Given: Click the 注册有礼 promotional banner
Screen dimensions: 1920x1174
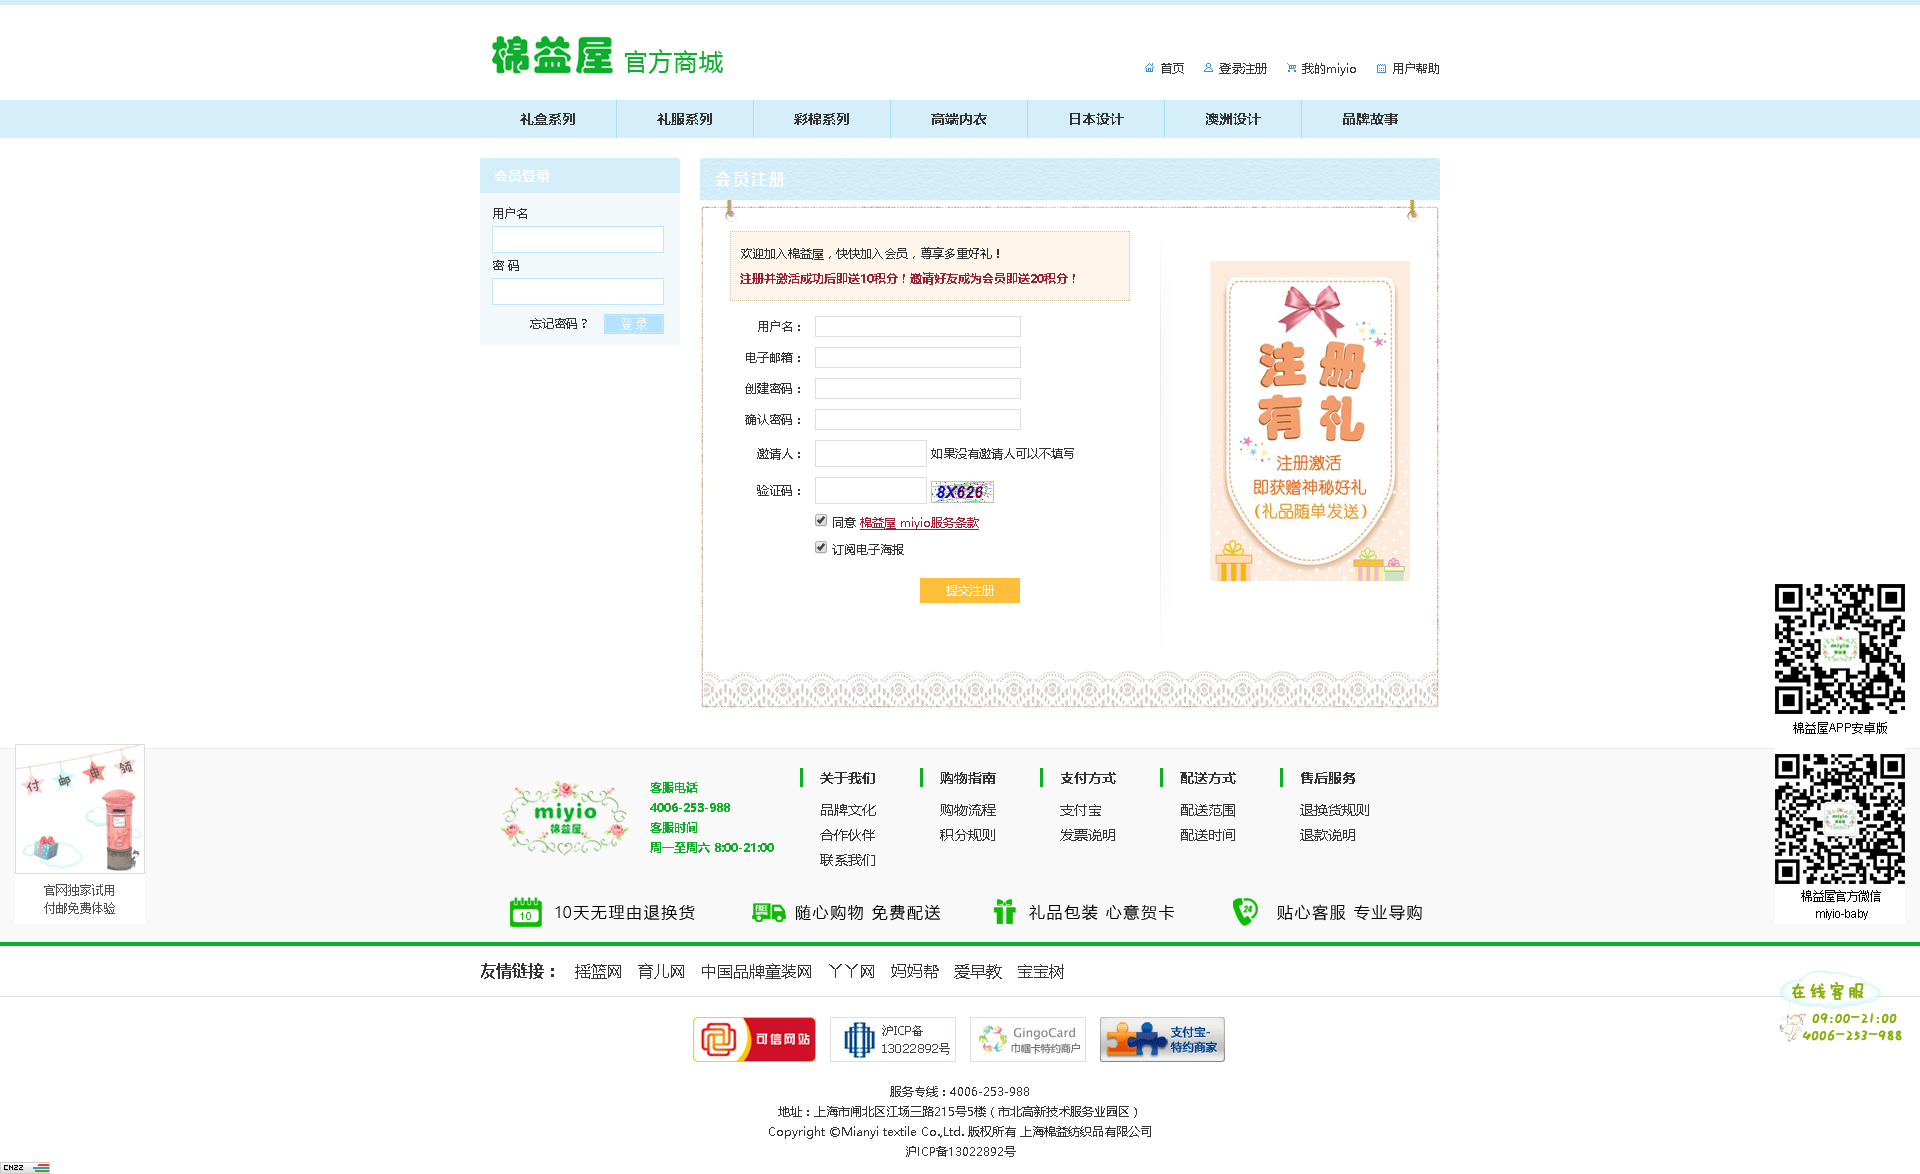Looking at the screenshot, I should tap(1309, 420).
